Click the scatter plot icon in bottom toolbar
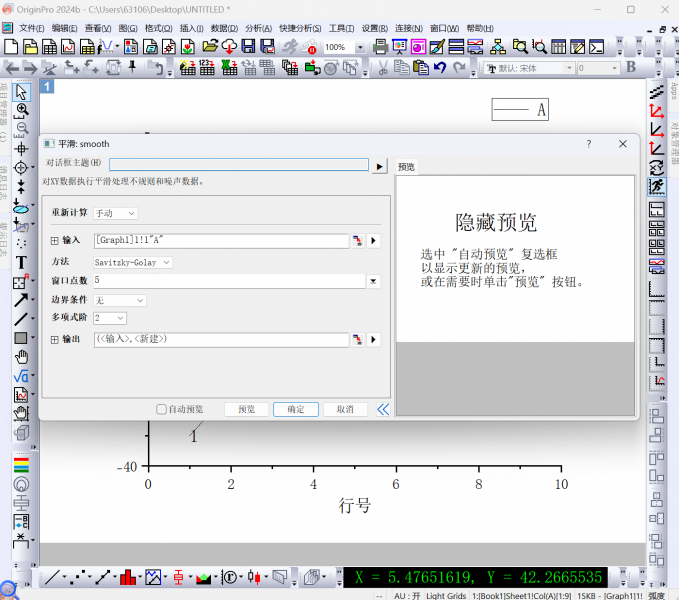This screenshot has height=600, width=679. (78, 577)
